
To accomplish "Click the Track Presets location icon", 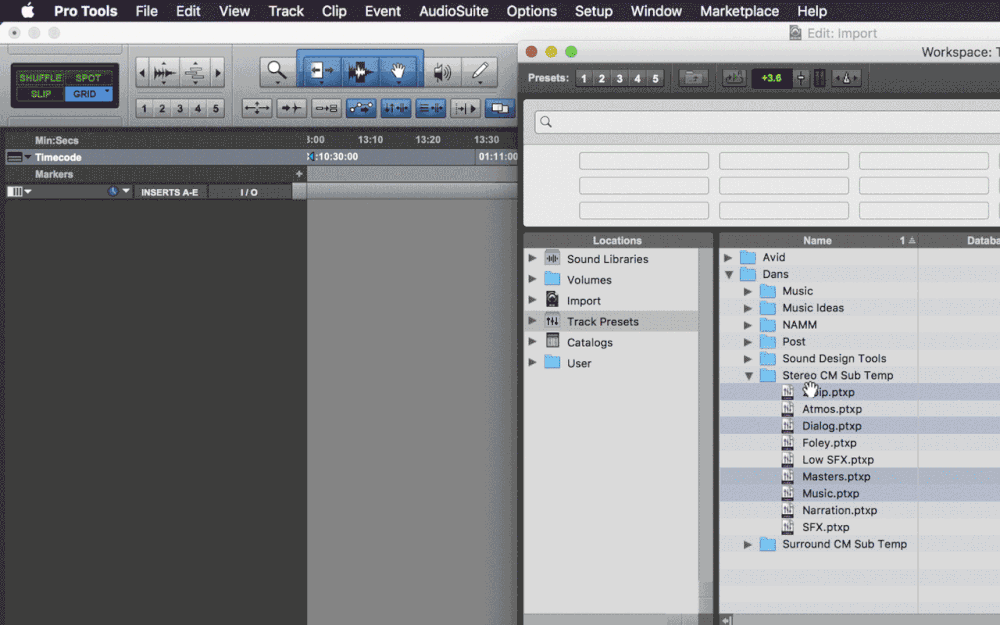I will [x=552, y=321].
